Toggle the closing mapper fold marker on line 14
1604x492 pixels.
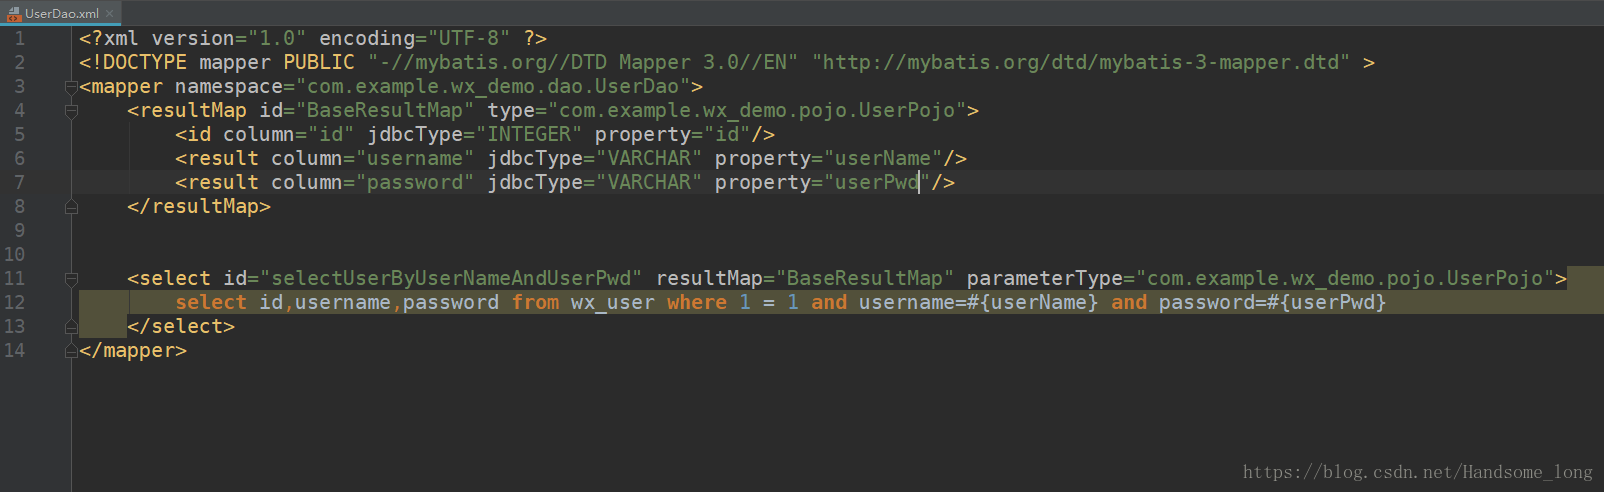(x=71, y=351)
